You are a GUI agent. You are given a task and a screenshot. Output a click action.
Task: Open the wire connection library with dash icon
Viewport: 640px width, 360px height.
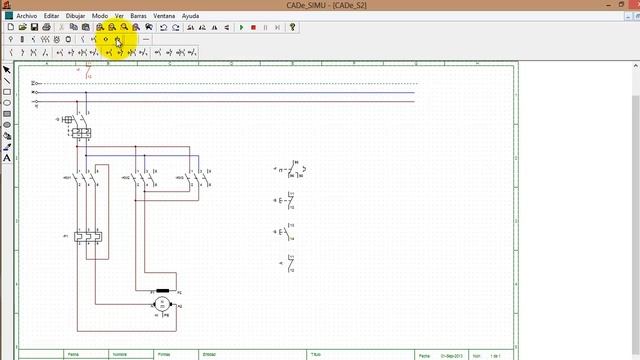click(146, 40)
